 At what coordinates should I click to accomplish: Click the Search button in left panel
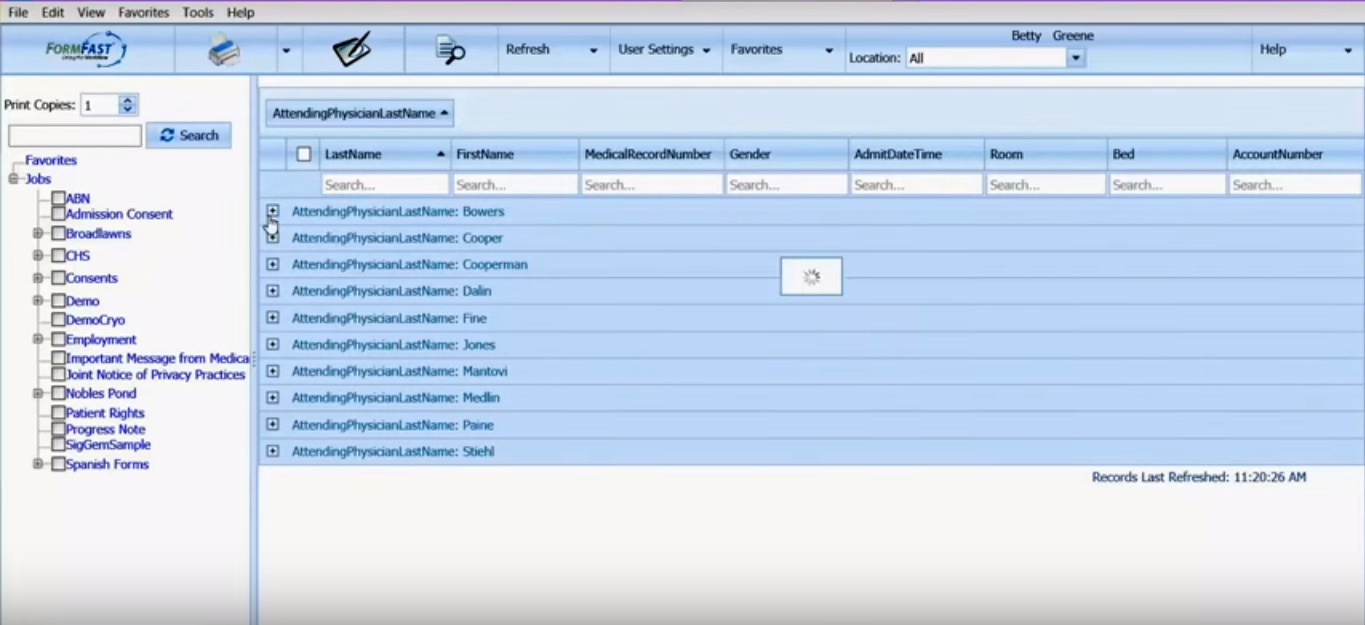click(189, 135)
